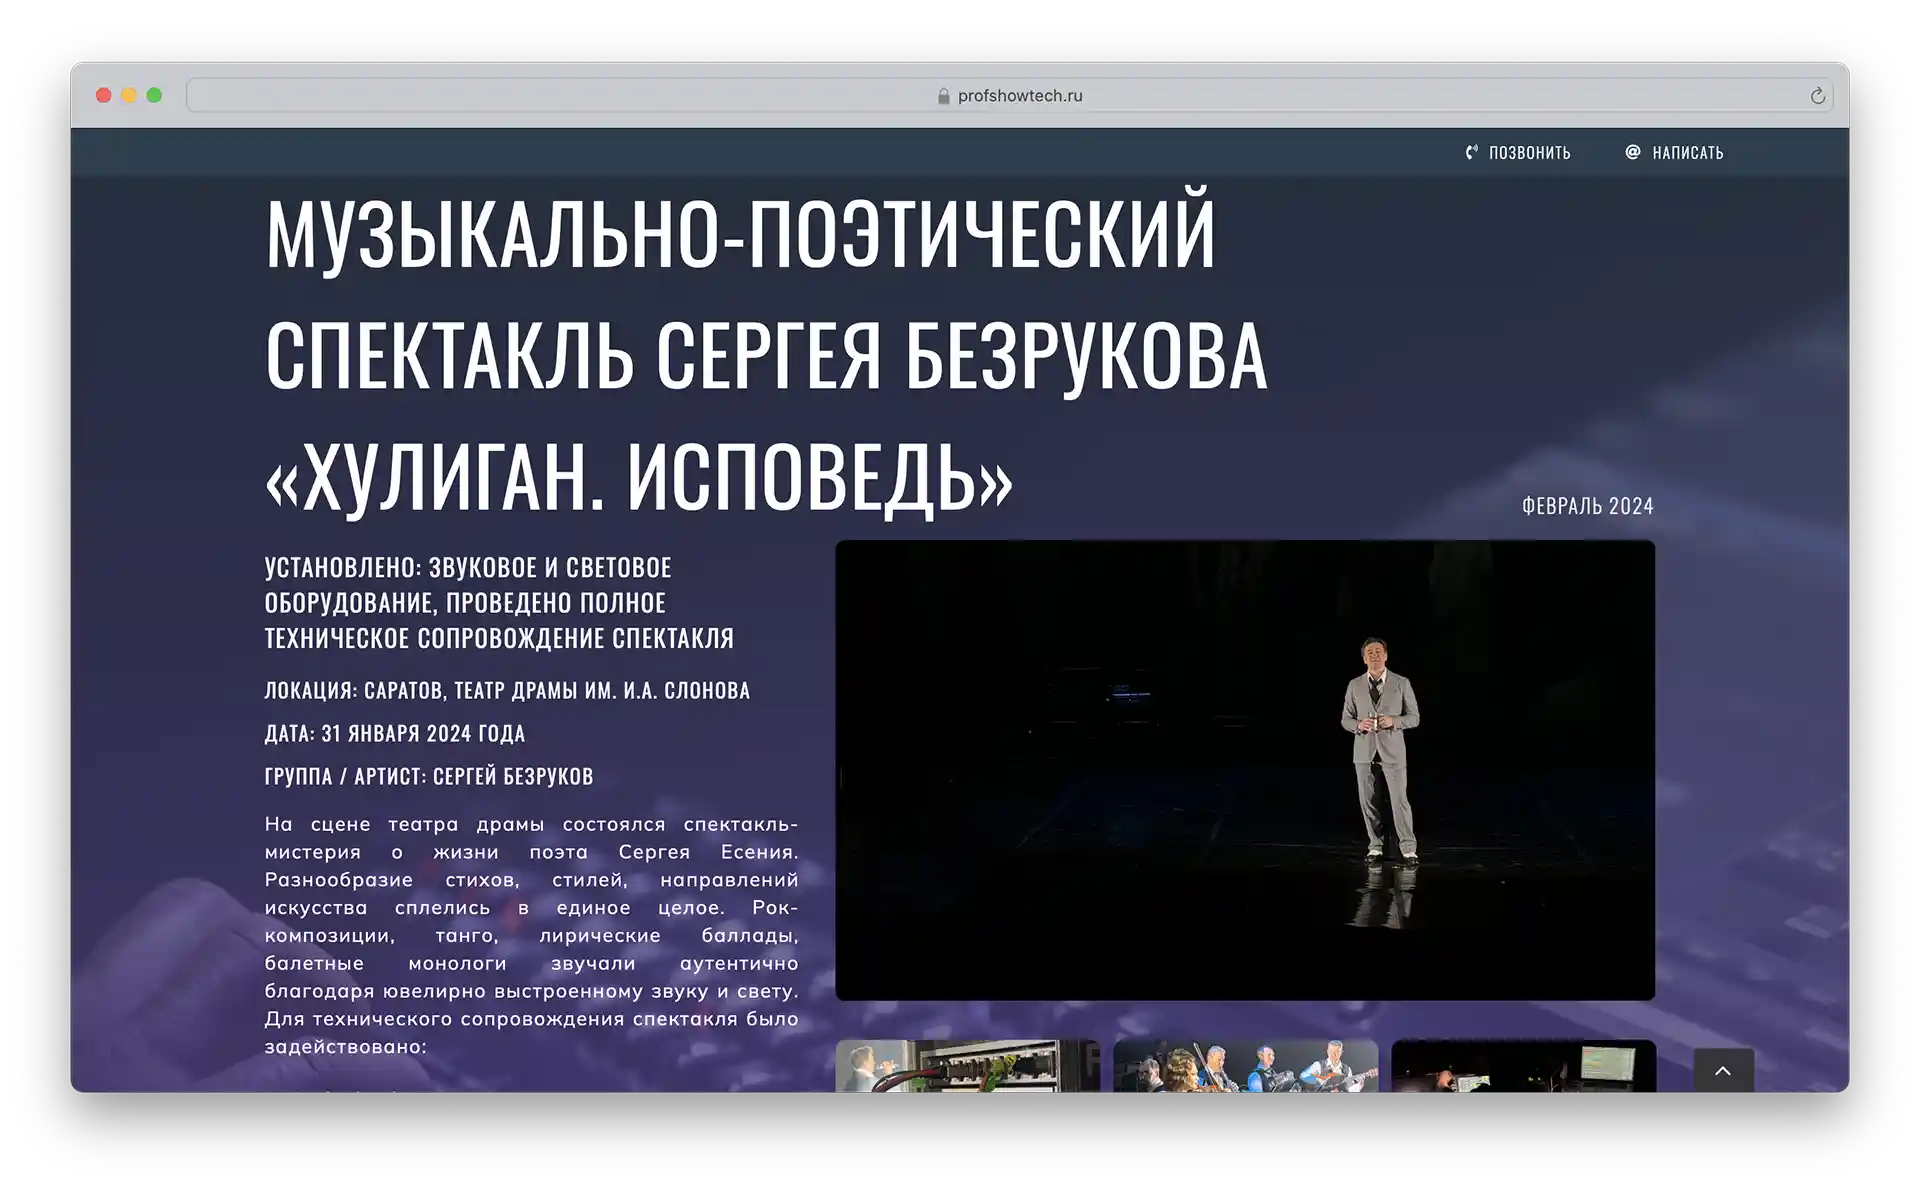
Task: Click the ФЕВРАЛЬ 2024 date label
Action: click(1587, 506)
